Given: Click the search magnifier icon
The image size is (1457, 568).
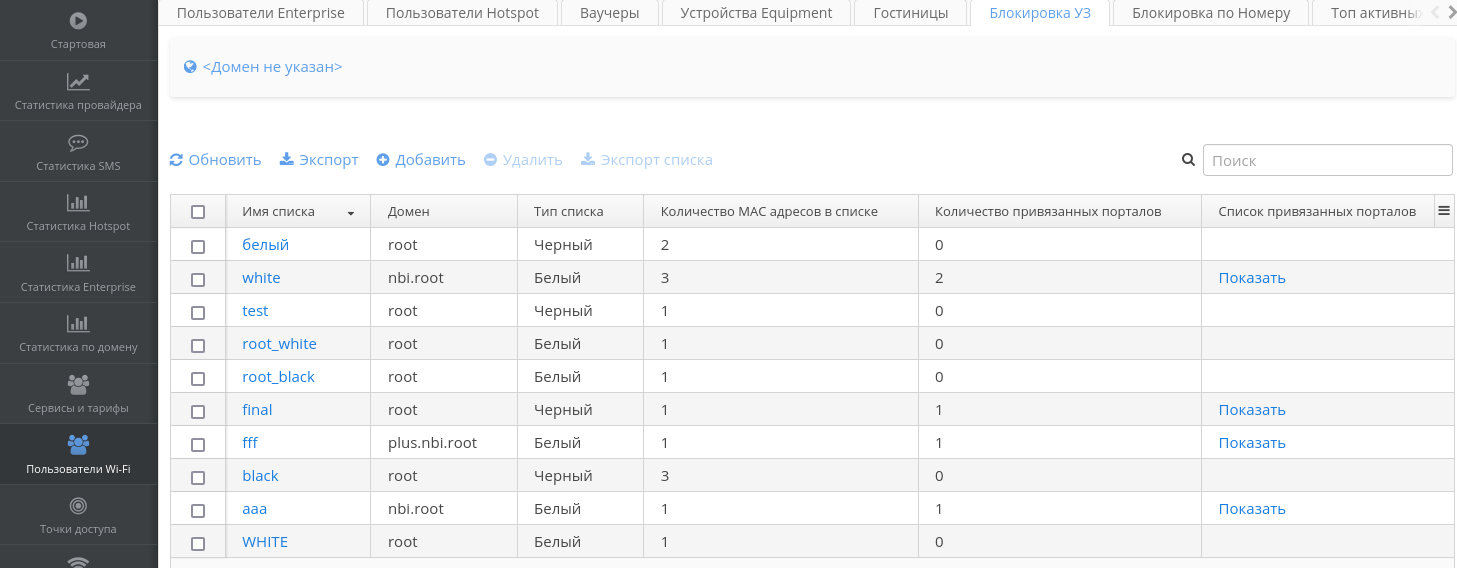Looking at the screenshot, I should coord(1188,160).
